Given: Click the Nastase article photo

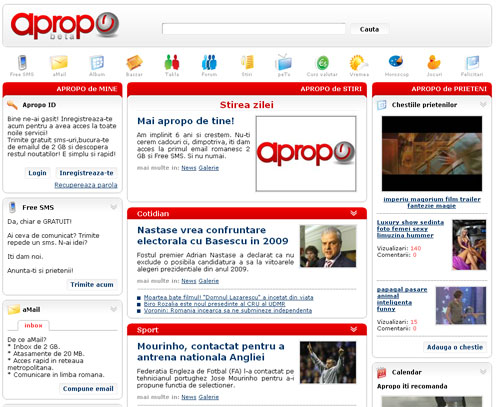Looking at the screenshot, I should click(328, 246).
